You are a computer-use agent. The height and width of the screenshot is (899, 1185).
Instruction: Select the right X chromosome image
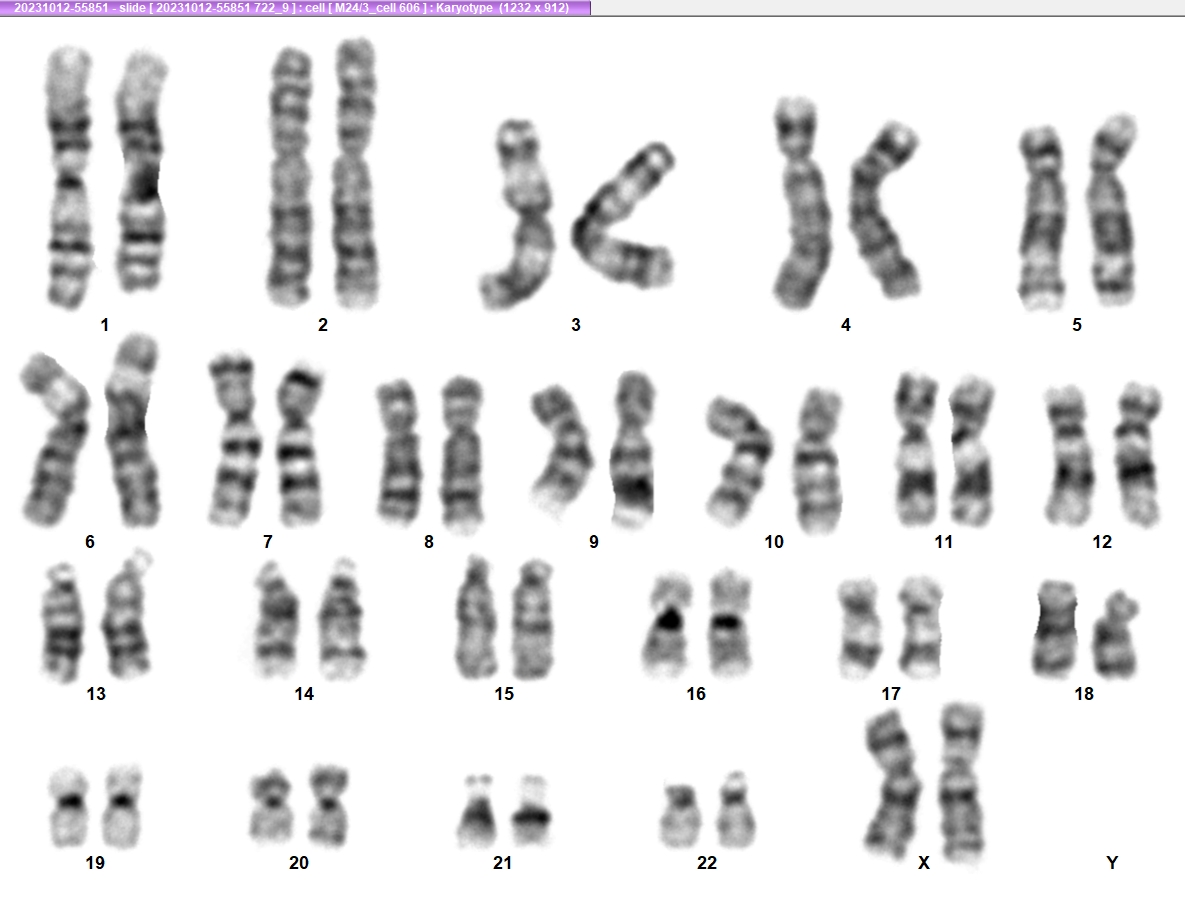[962, 784]
